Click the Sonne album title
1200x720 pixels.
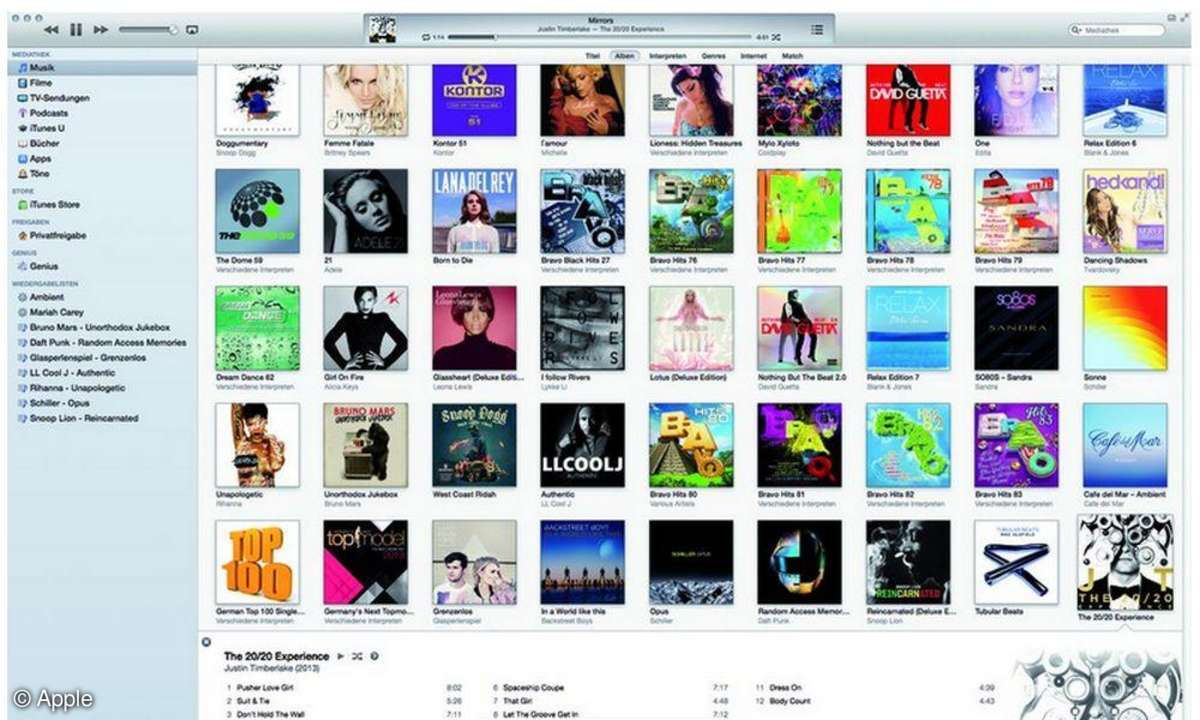[x=1095, y=377]
